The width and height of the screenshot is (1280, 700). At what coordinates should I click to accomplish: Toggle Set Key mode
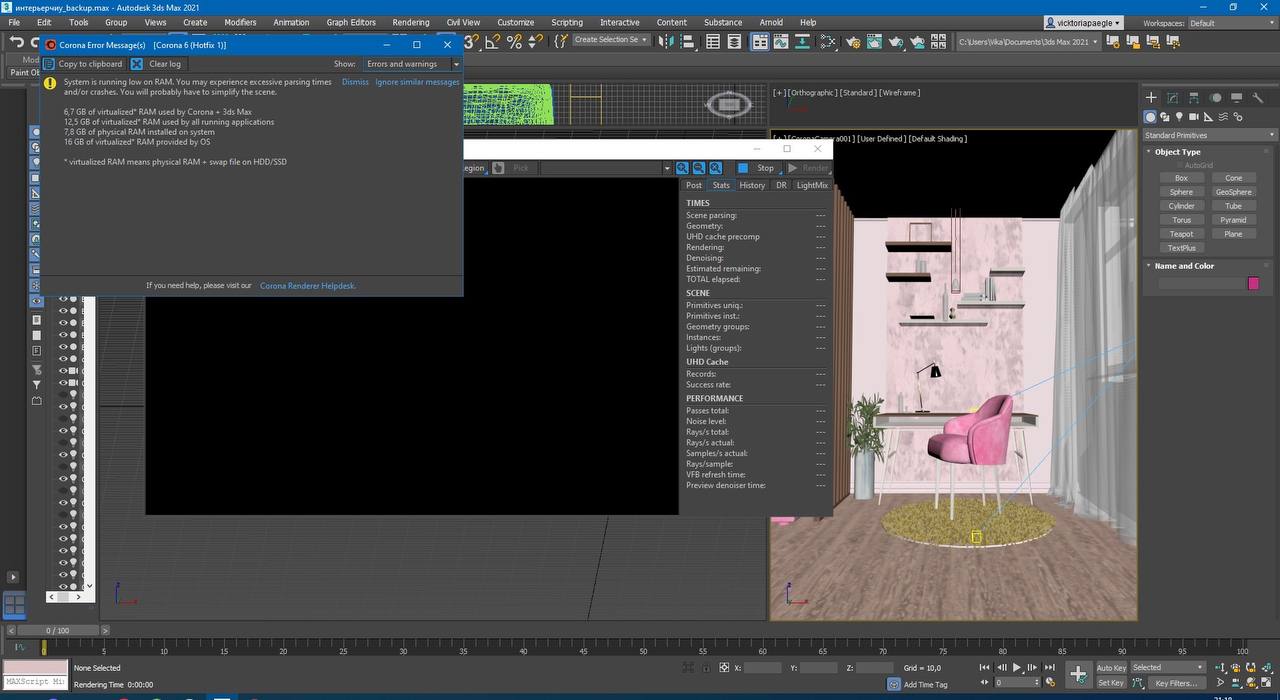pos(1111,683)
